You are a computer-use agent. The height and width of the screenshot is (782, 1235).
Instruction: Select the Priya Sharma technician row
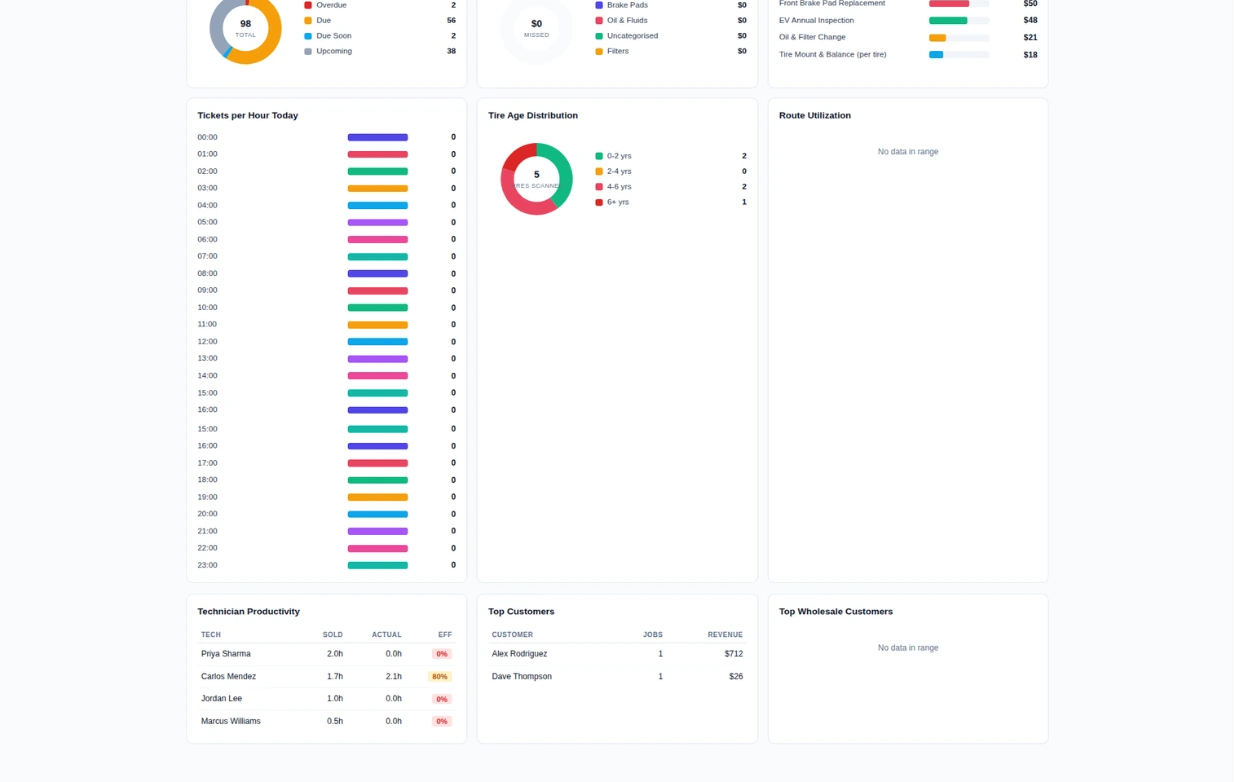[x=326, y=654]
